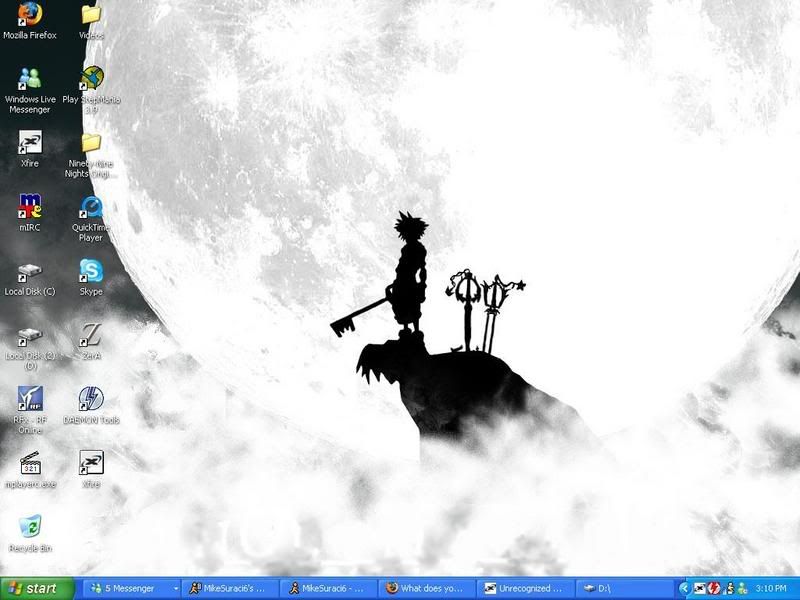Select the Skype desktop shortcut
The image size is (800, 600).
tap(91, 277)
